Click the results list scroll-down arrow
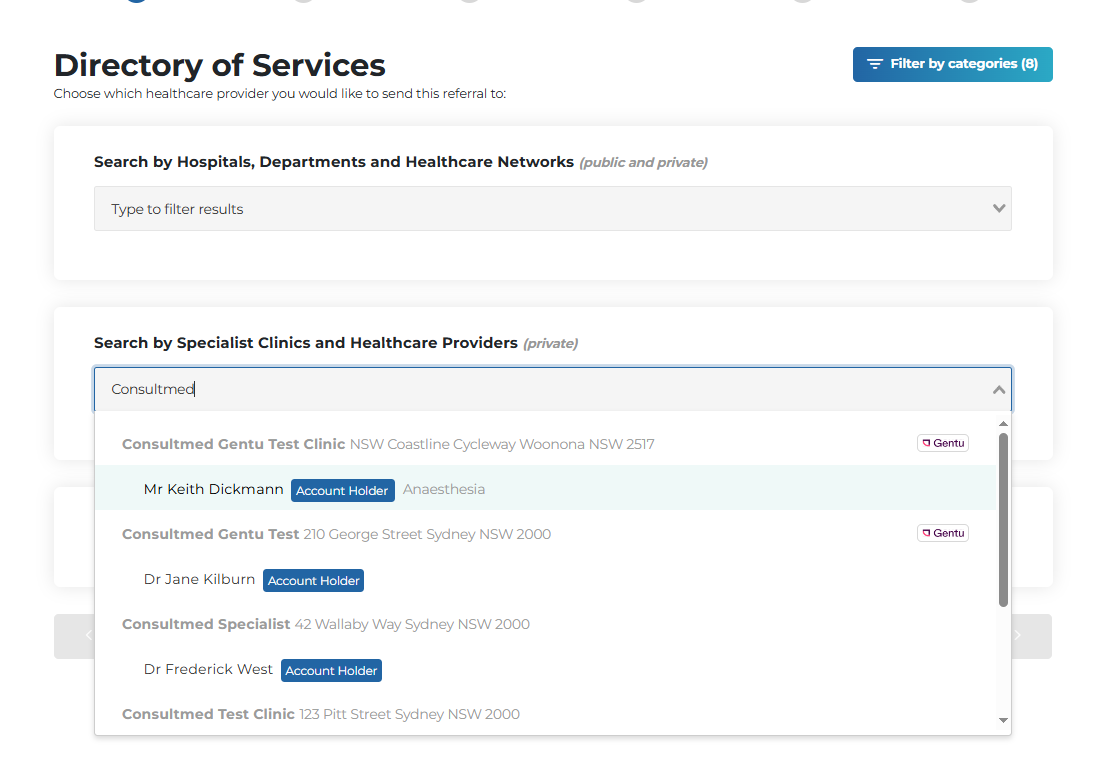Image resolution: width=1107 pixels, height=776 pixels. [1003, 720]
